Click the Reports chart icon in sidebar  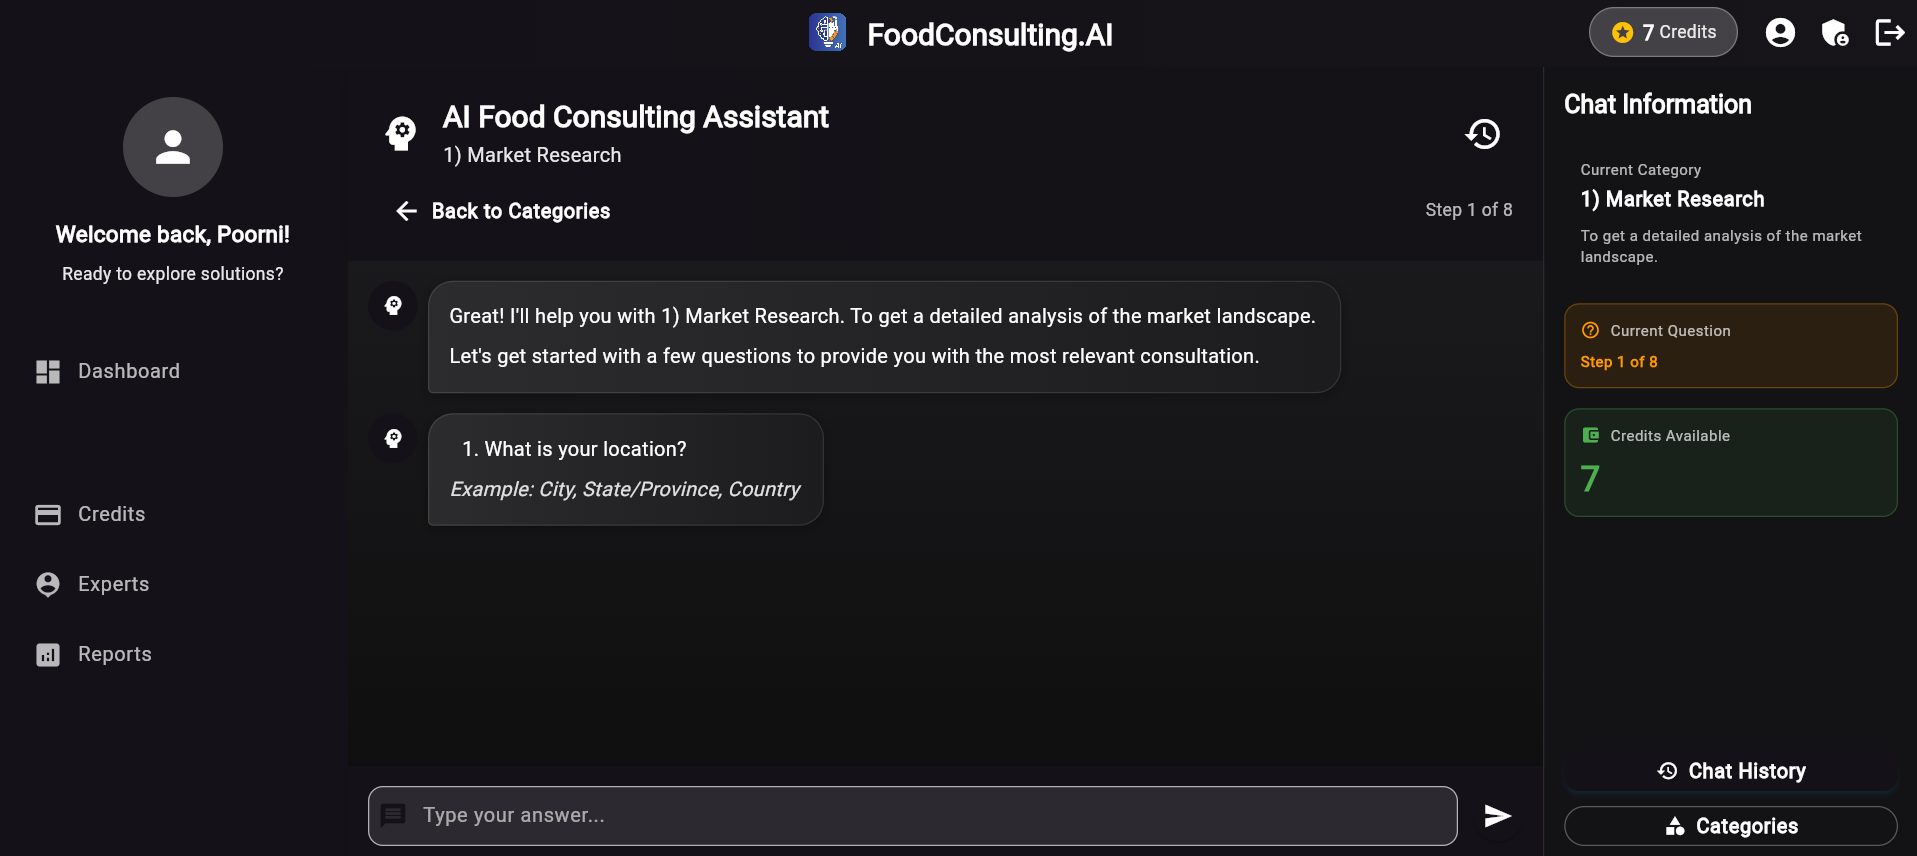click(47, 654)
